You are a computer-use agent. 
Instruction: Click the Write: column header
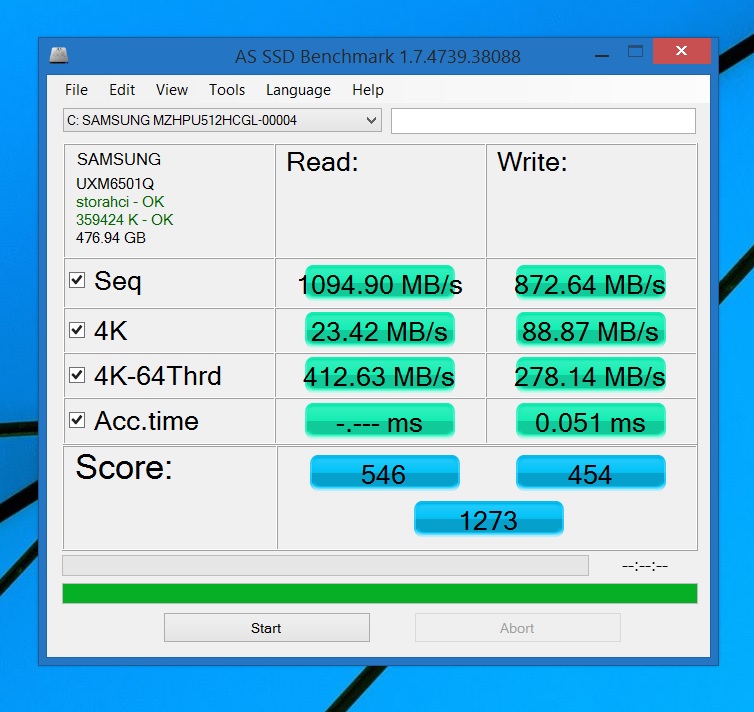(532, 162)
